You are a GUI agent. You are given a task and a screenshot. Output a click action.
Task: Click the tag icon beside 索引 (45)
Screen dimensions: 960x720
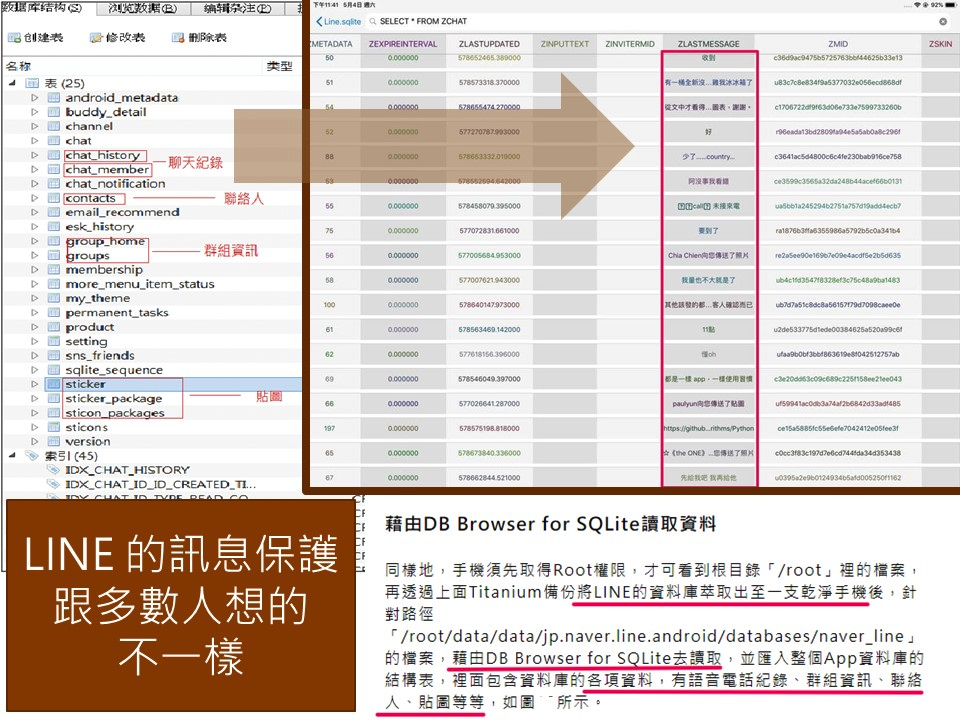tap(32, 456)
